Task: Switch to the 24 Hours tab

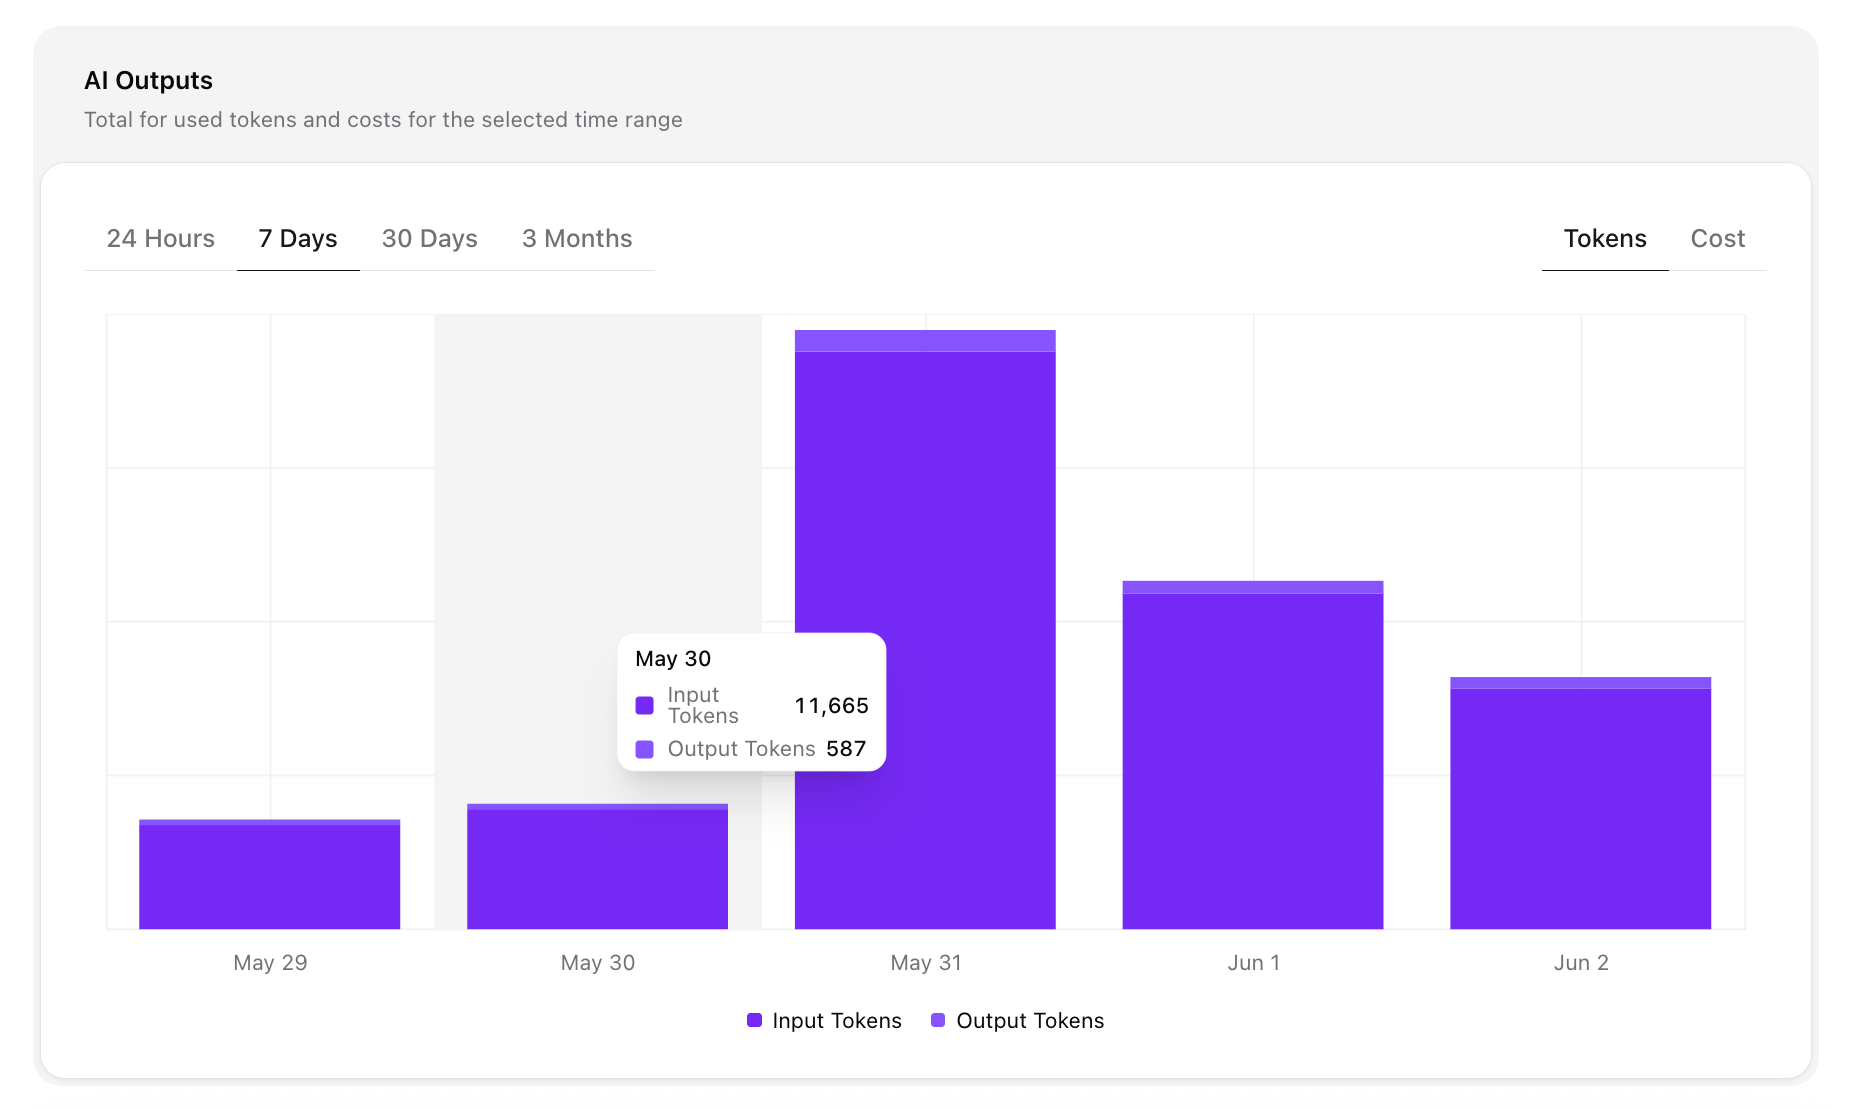Action: (x=160, y=239)
